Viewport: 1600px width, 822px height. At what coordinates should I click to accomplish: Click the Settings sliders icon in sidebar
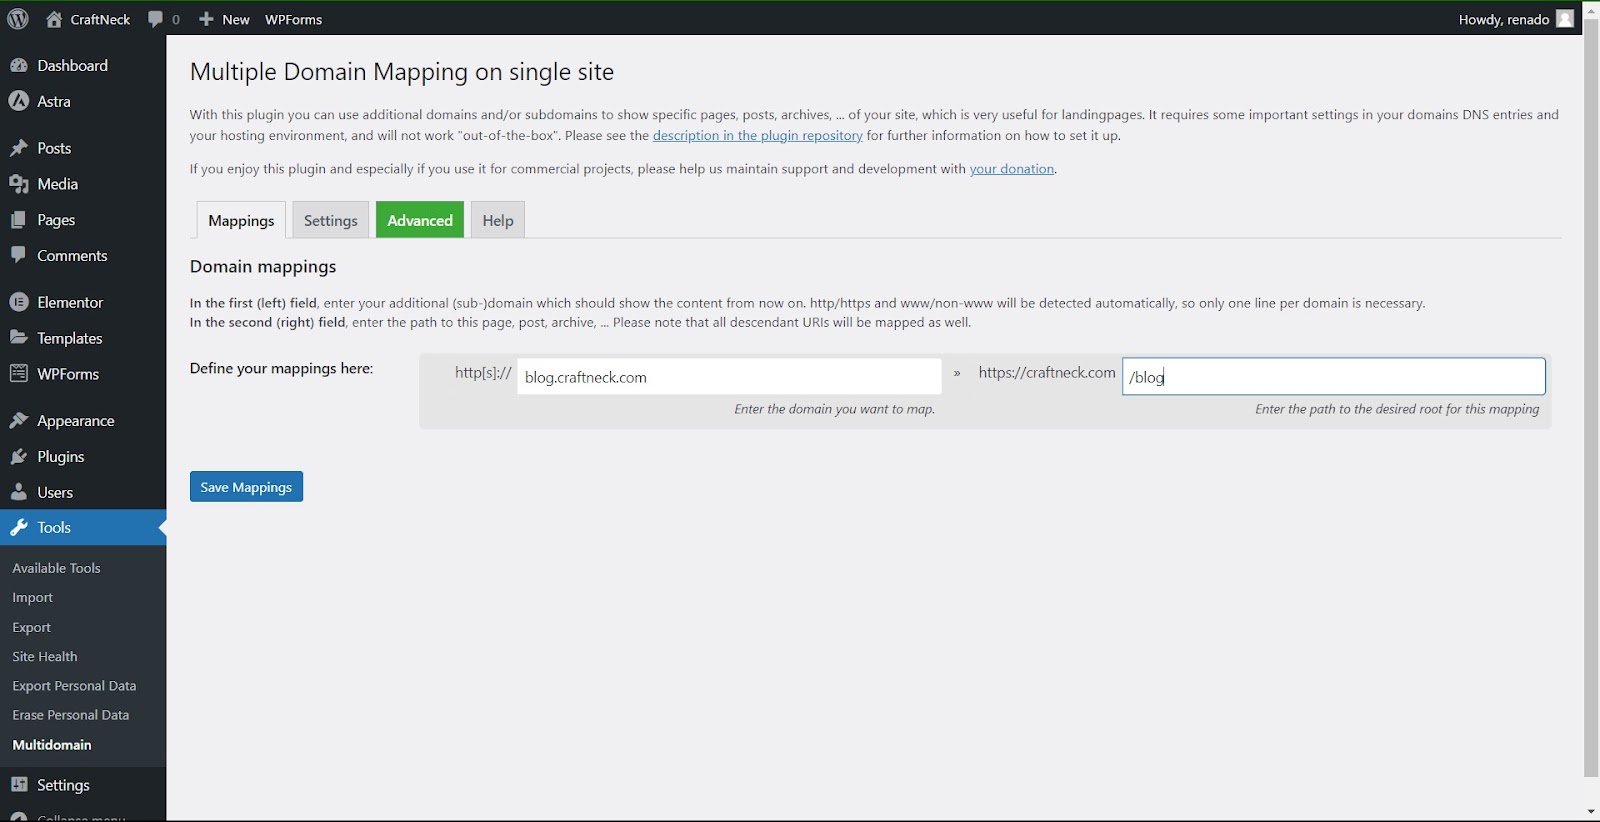click(19, 785)
